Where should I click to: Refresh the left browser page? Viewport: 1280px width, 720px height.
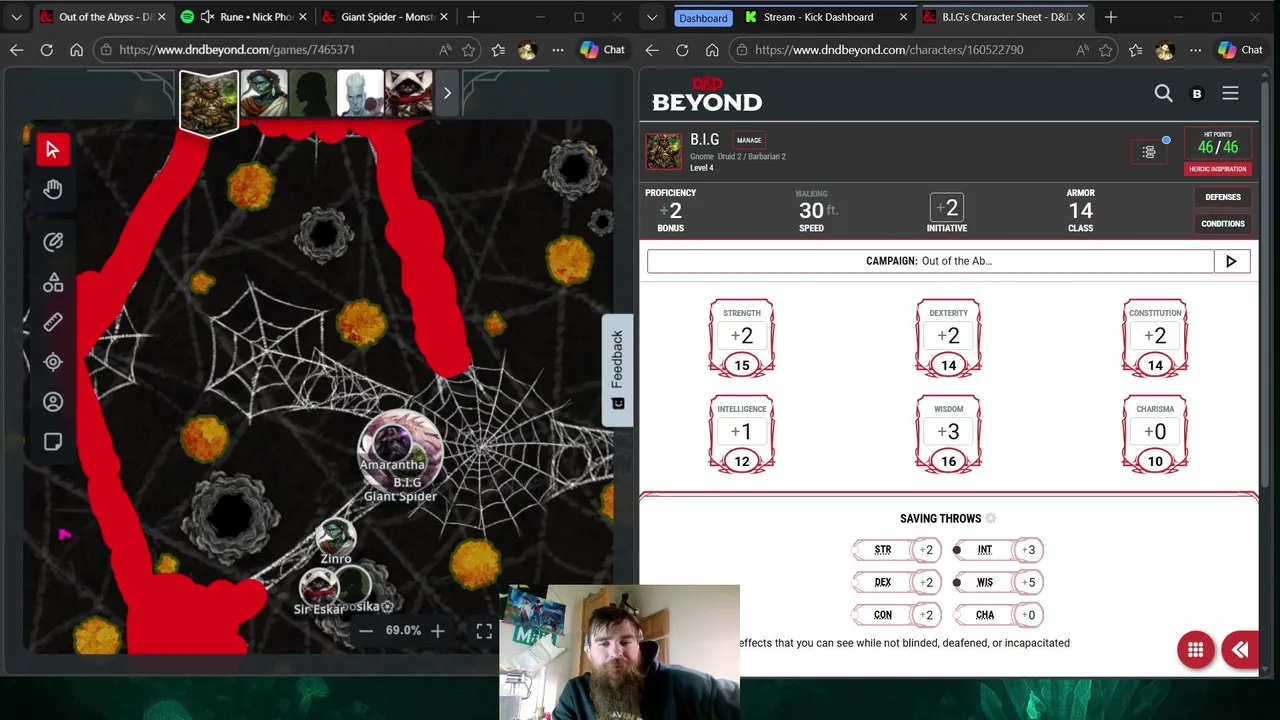[46, 50]
